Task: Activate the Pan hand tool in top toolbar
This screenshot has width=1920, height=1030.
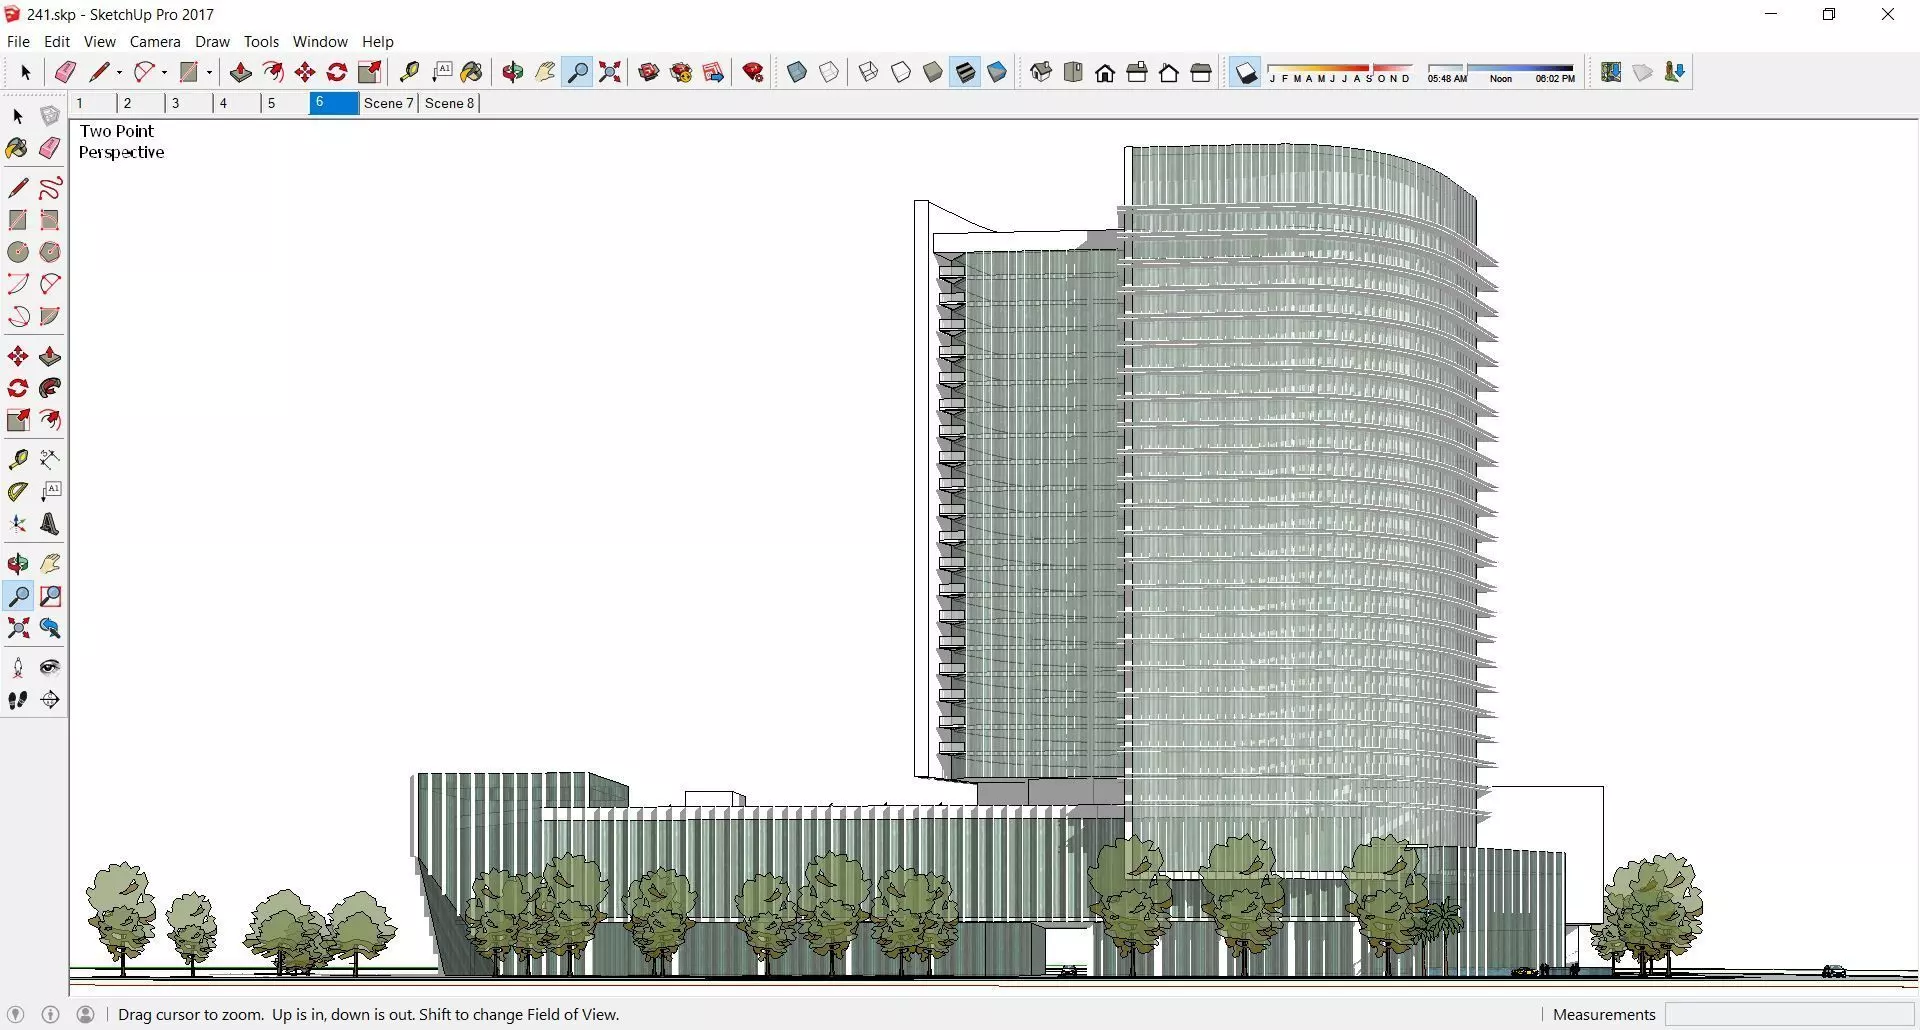Action: click(545, 72)
